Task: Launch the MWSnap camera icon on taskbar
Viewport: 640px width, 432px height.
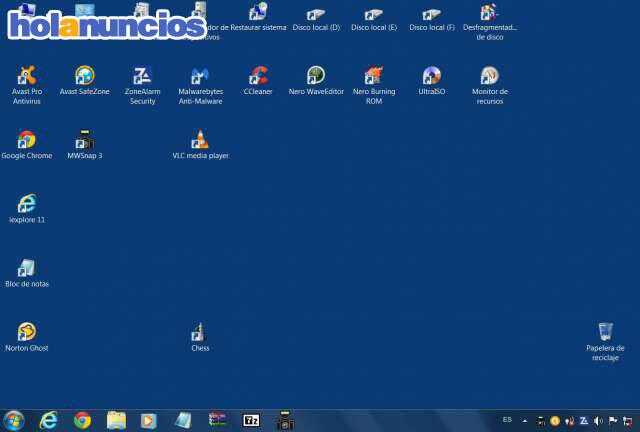Action: tap(285, 421)
